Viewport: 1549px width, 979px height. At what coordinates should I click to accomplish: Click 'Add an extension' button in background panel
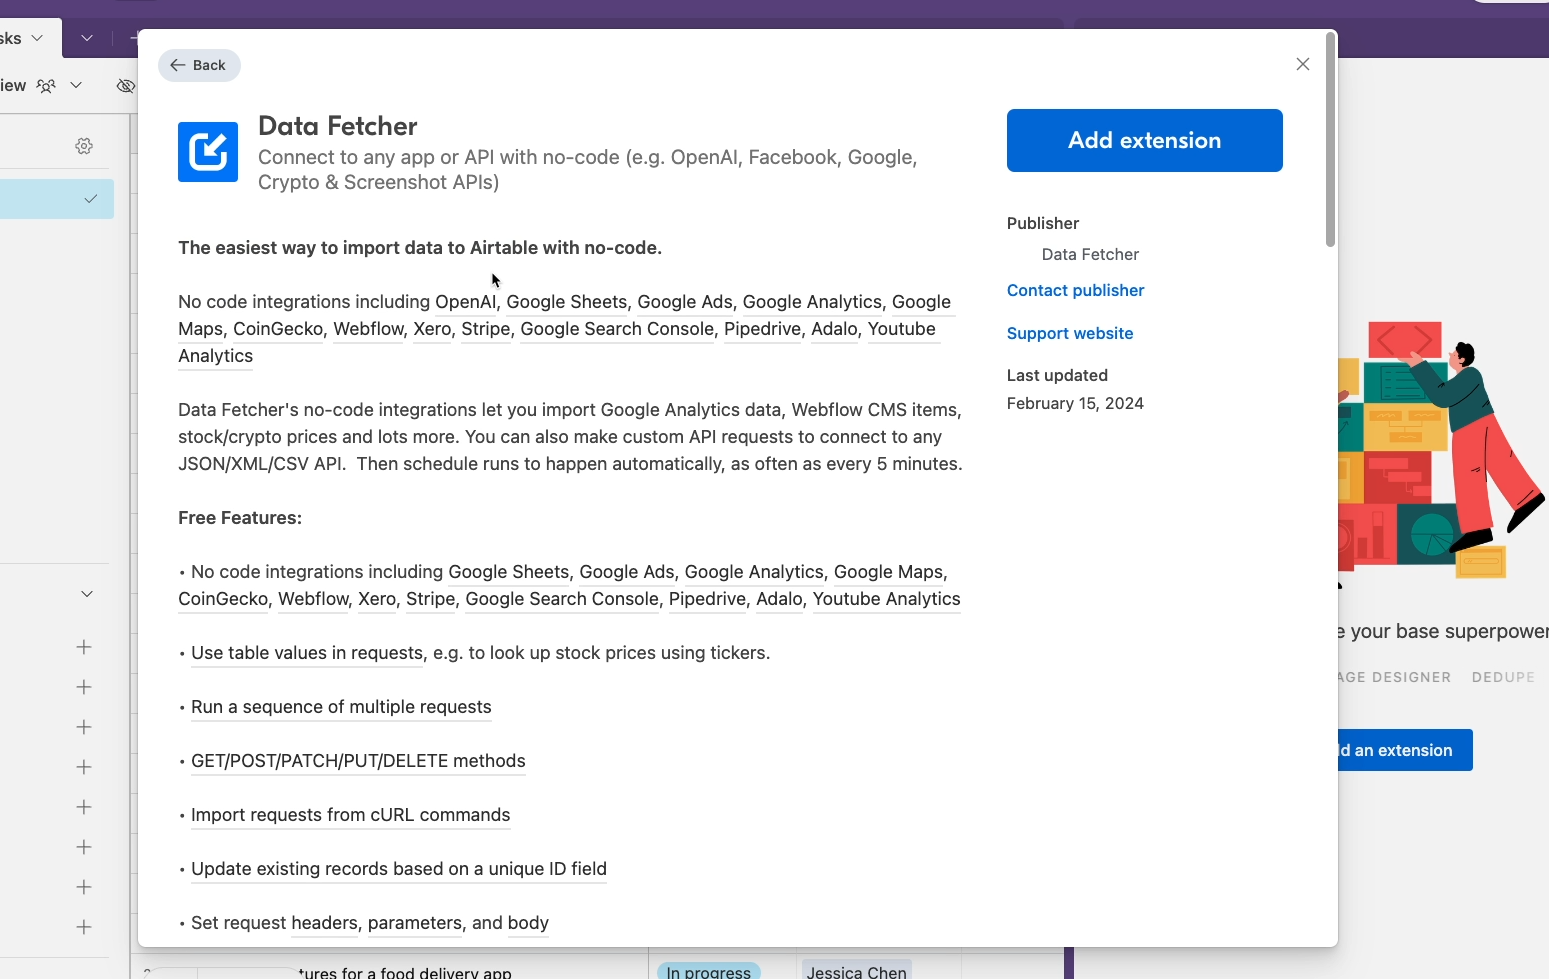tap(1404, 750)
